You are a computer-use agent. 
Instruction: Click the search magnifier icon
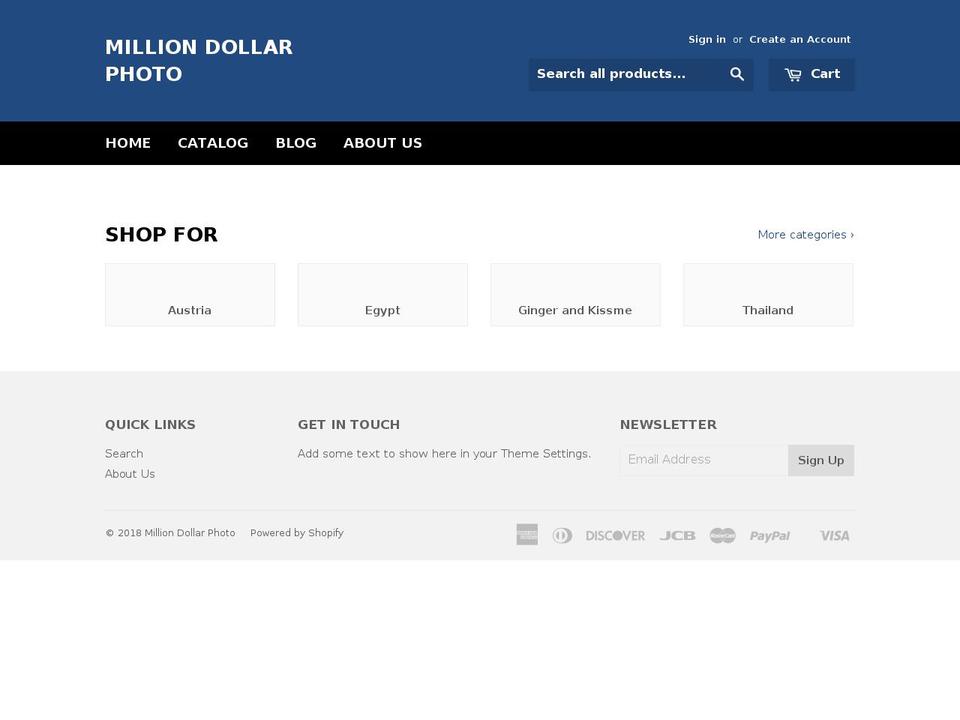[737, 75]
